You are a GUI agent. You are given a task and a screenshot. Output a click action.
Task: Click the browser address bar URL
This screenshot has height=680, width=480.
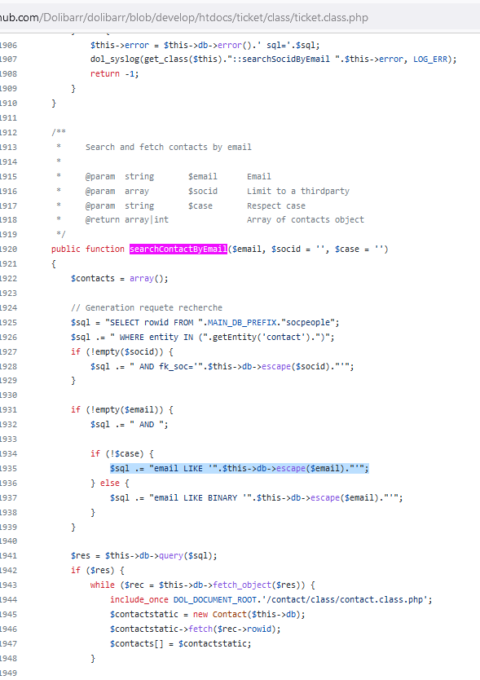click(x=184, y=17)
